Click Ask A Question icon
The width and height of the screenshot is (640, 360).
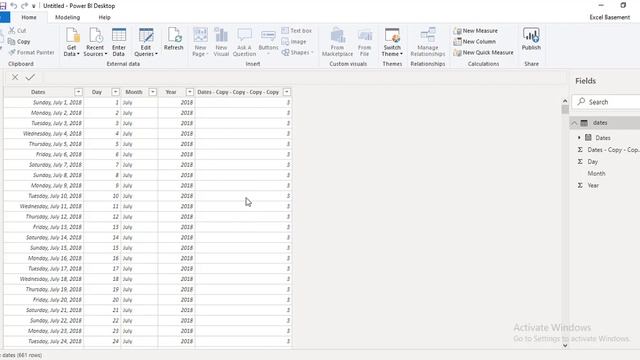pyautogui.click(x=244, y=42)
